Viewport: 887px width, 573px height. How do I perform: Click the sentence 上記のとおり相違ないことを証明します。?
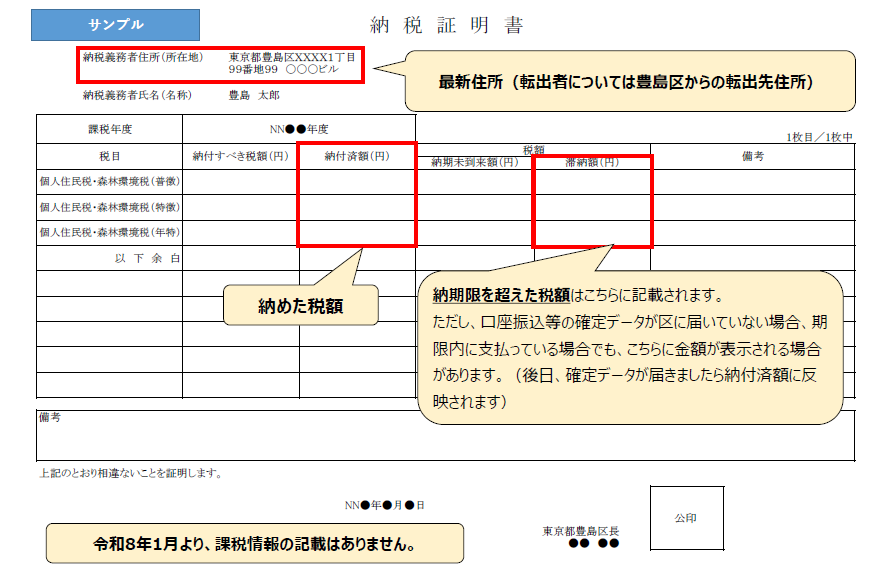click(x=131, y=473)
